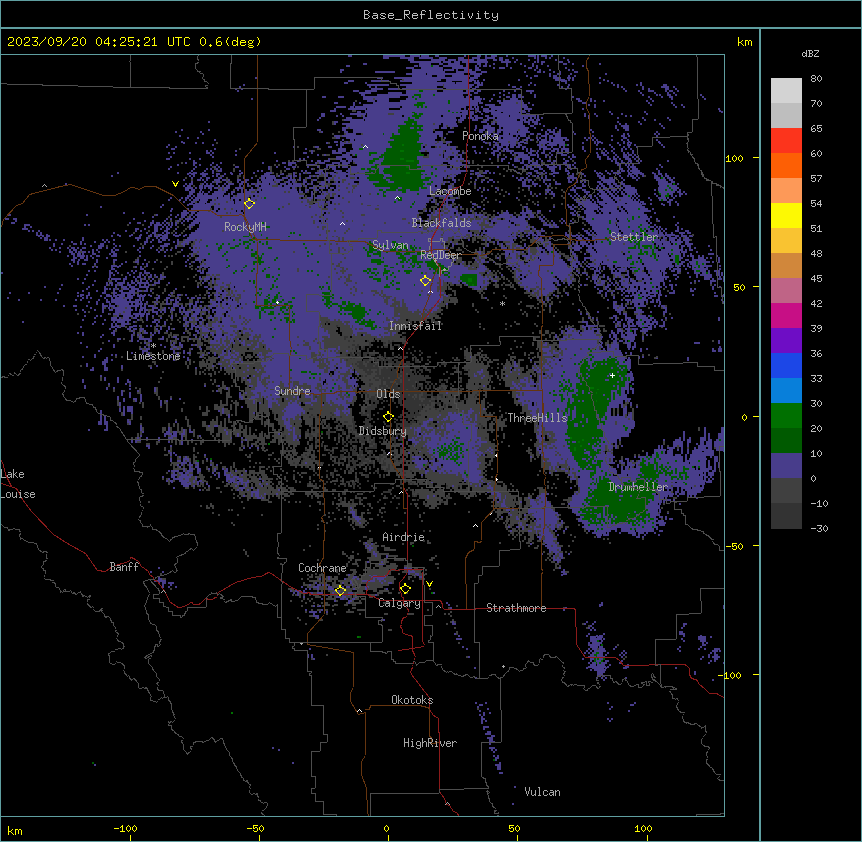Click the yellow diamond marker above RockyMH
The height and width of the screenshot is (842, 862).
pos(250,204)
